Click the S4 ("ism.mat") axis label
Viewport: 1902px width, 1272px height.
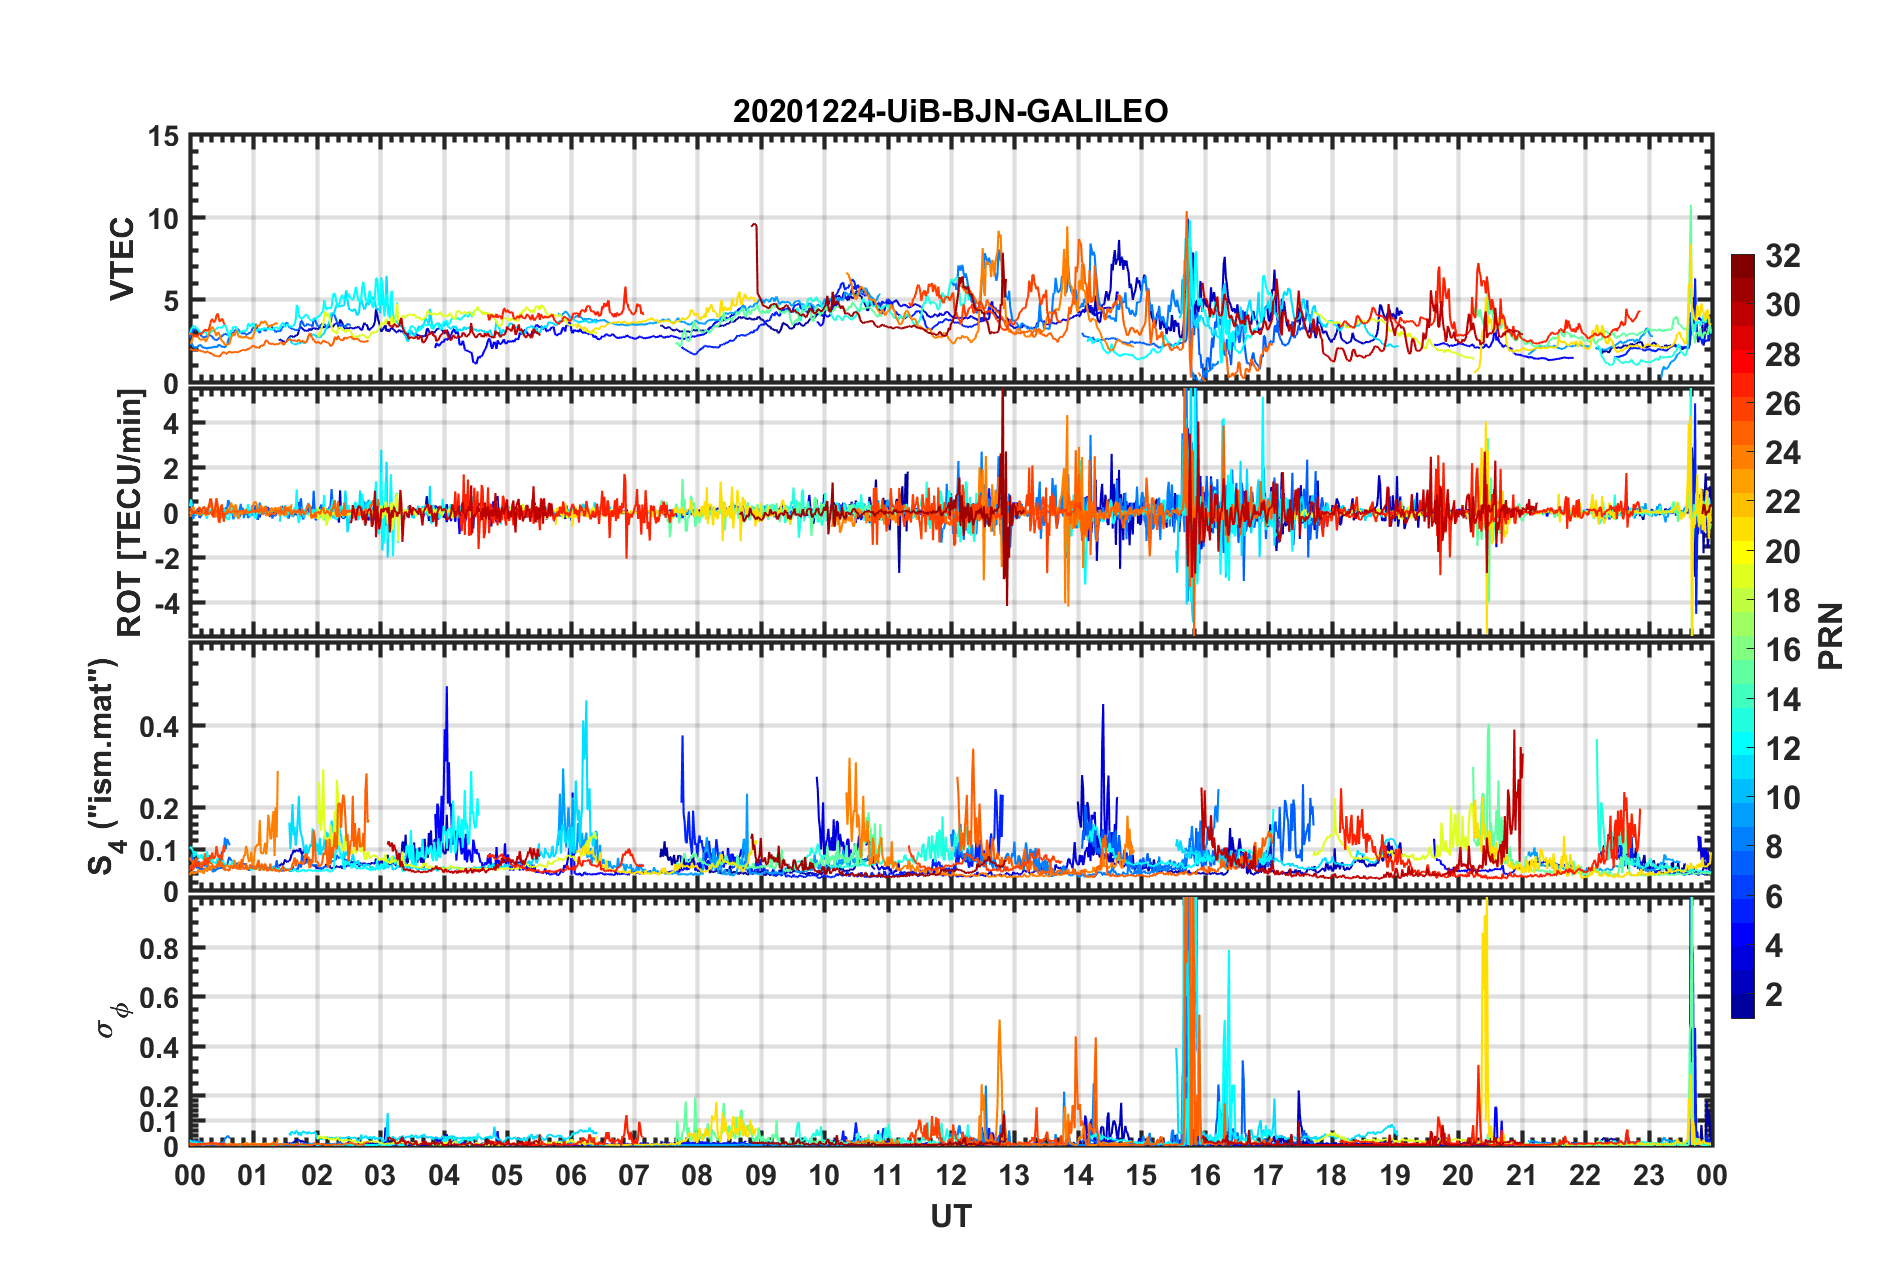(x=103, y=766)
